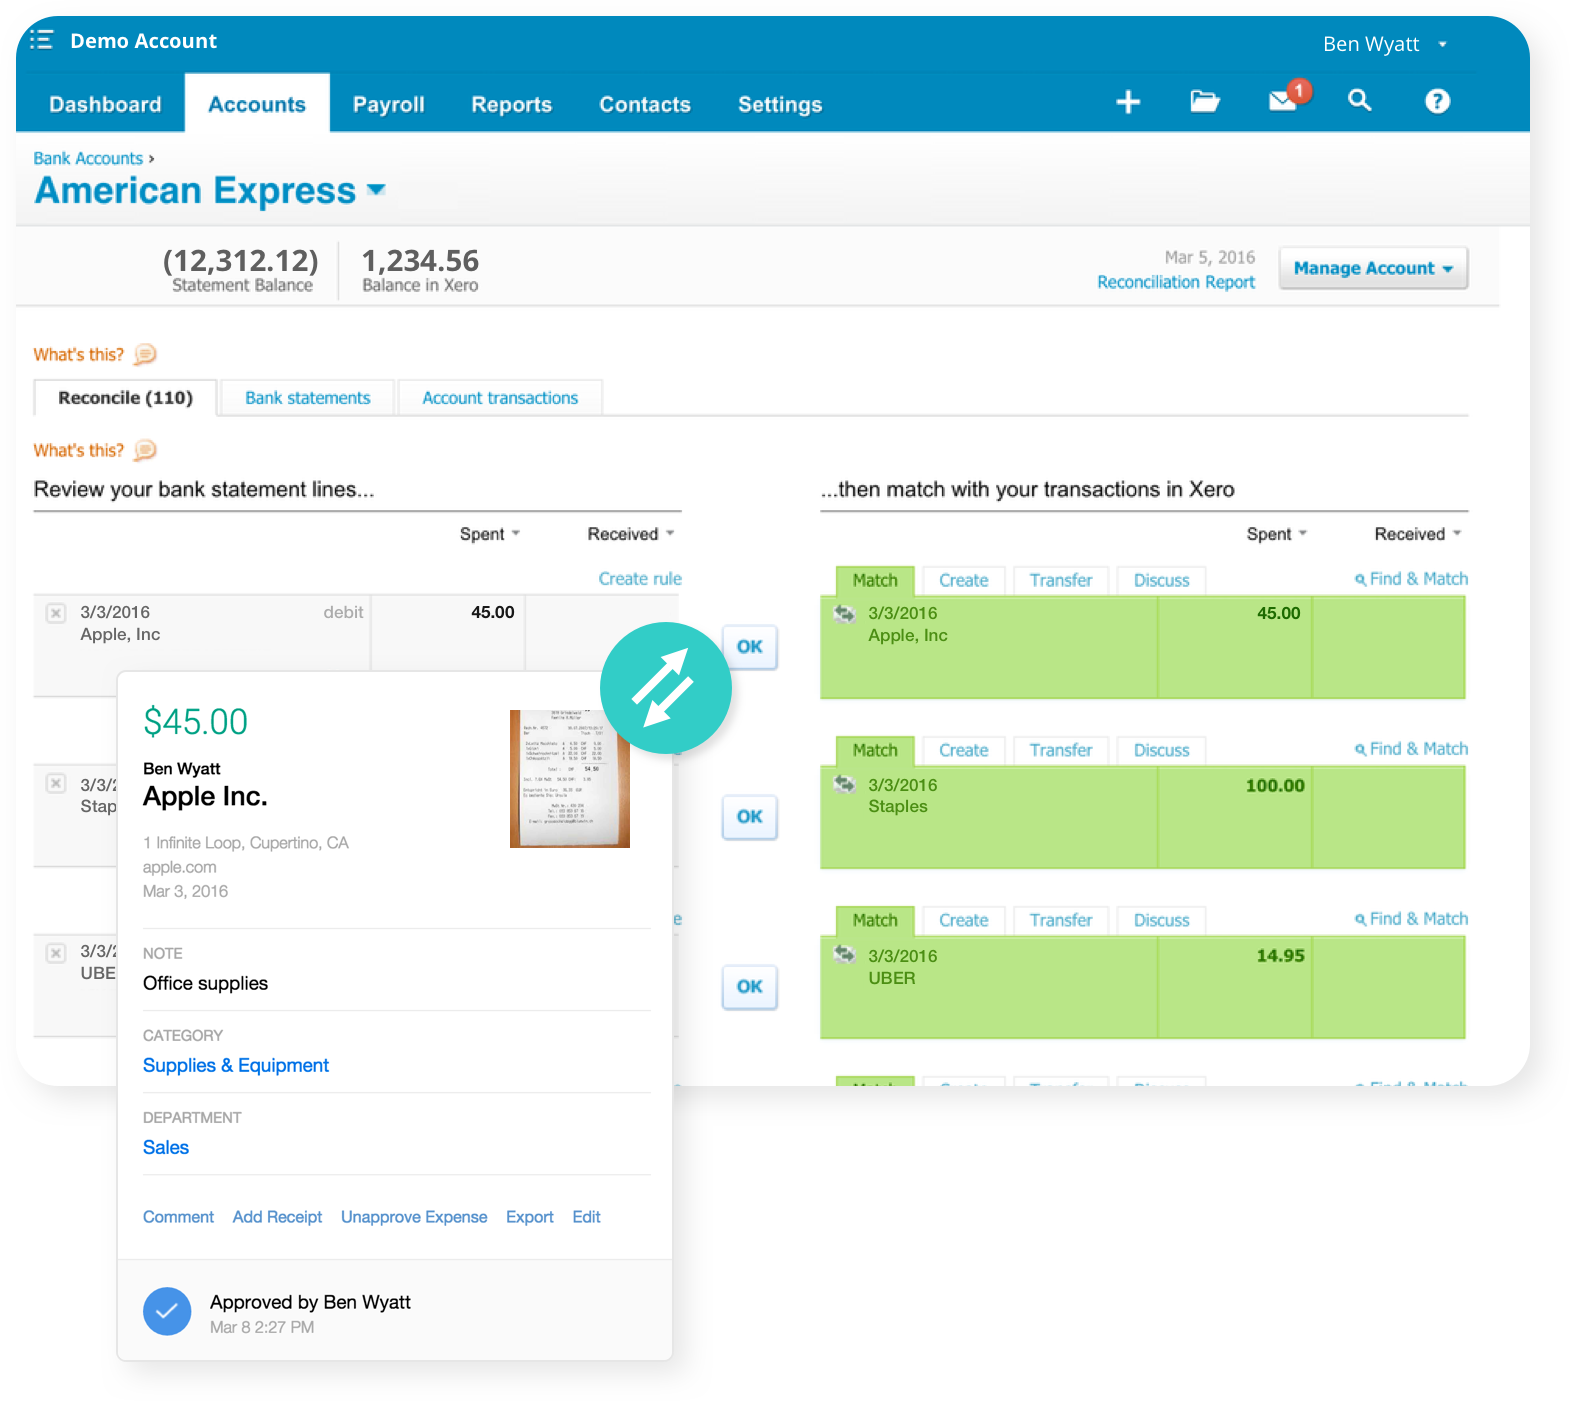Image resolution: width=1570 pixels, height=1402 pixels.
Task: Click the Add Receipt link
Action: coord(277,1217)
